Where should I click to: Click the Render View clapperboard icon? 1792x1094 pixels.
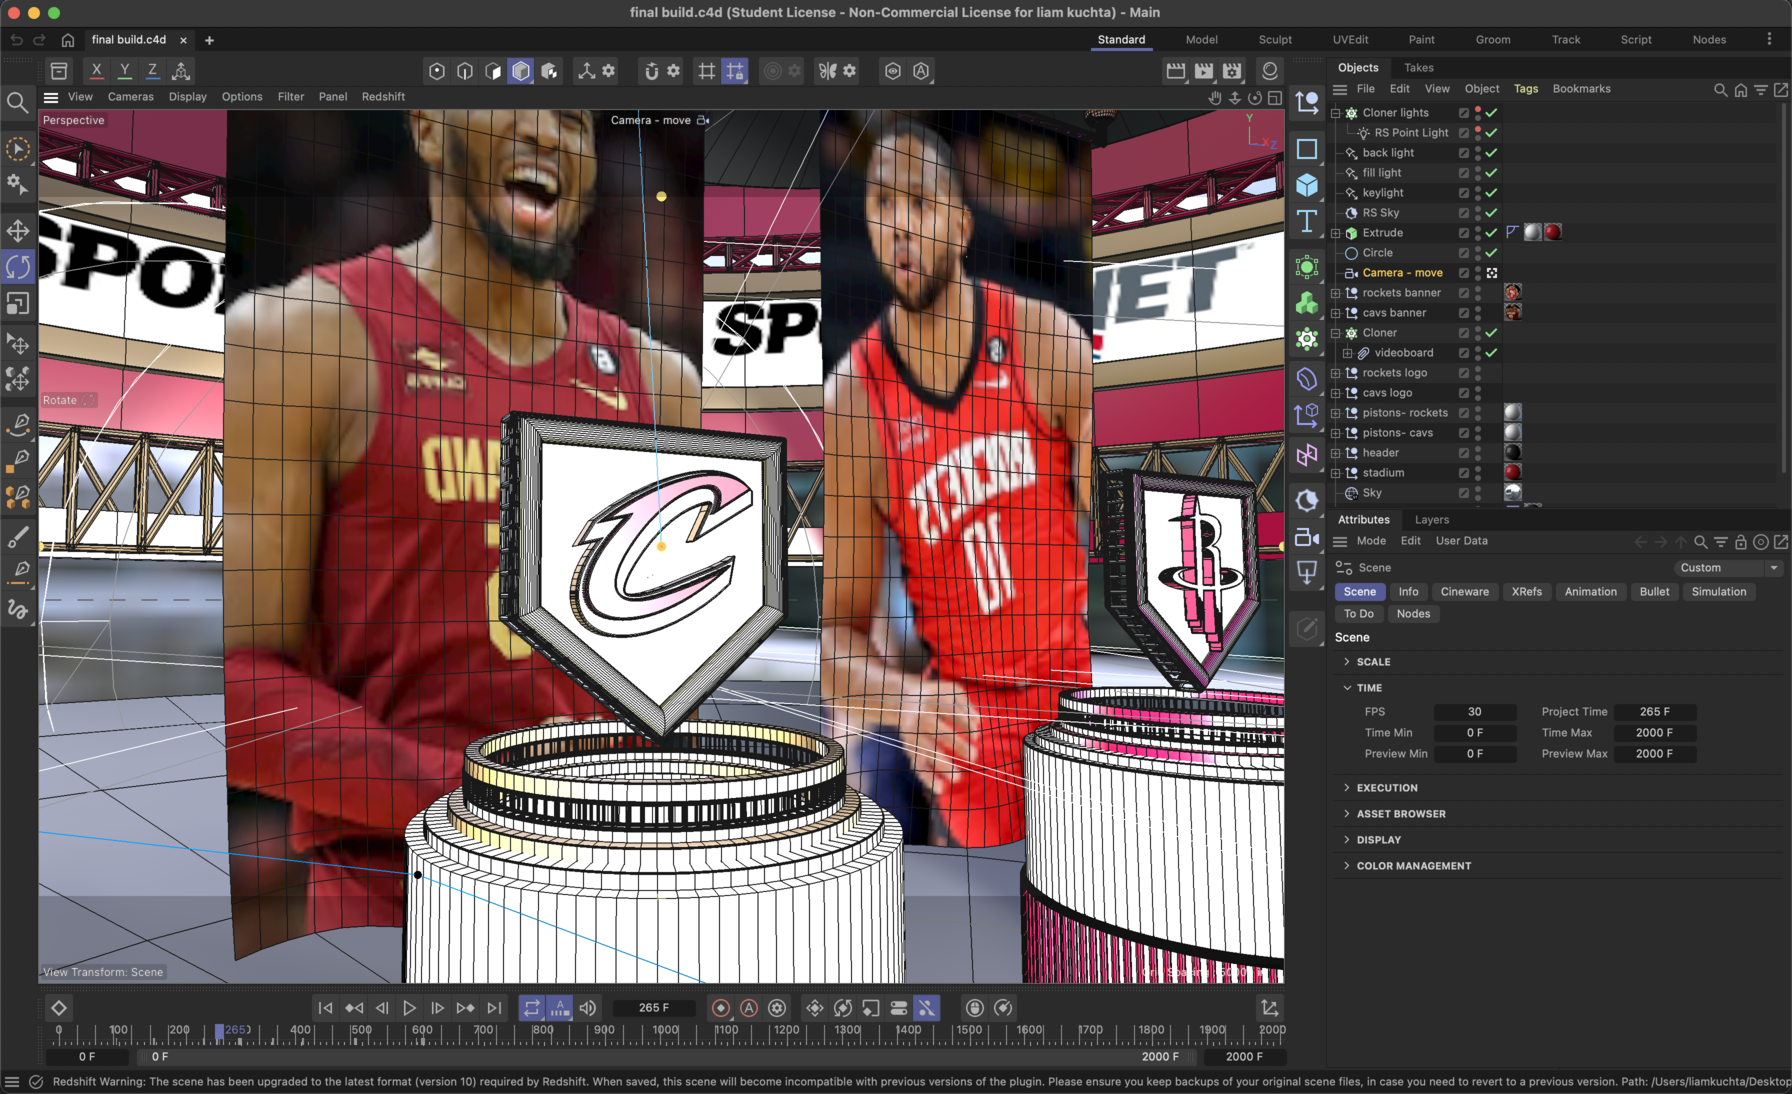point(1176,71)
